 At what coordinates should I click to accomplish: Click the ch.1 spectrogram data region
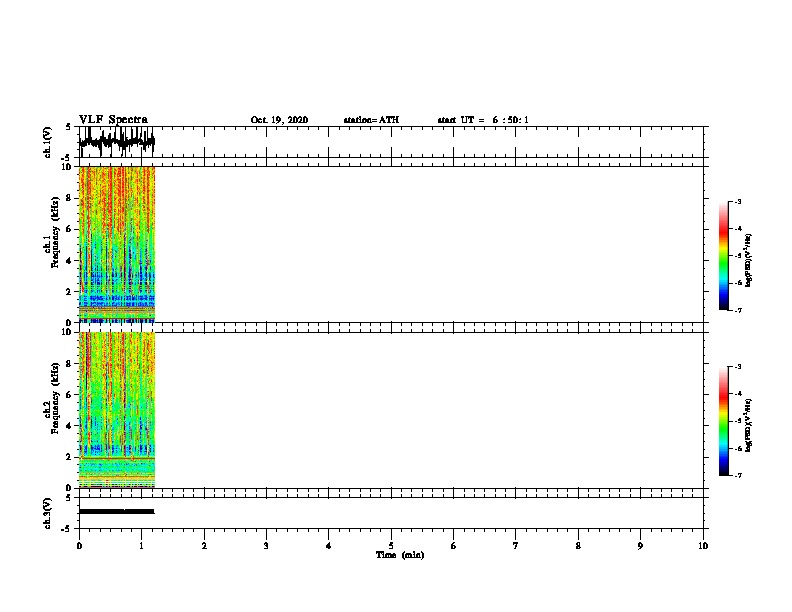tap(117, 244)
